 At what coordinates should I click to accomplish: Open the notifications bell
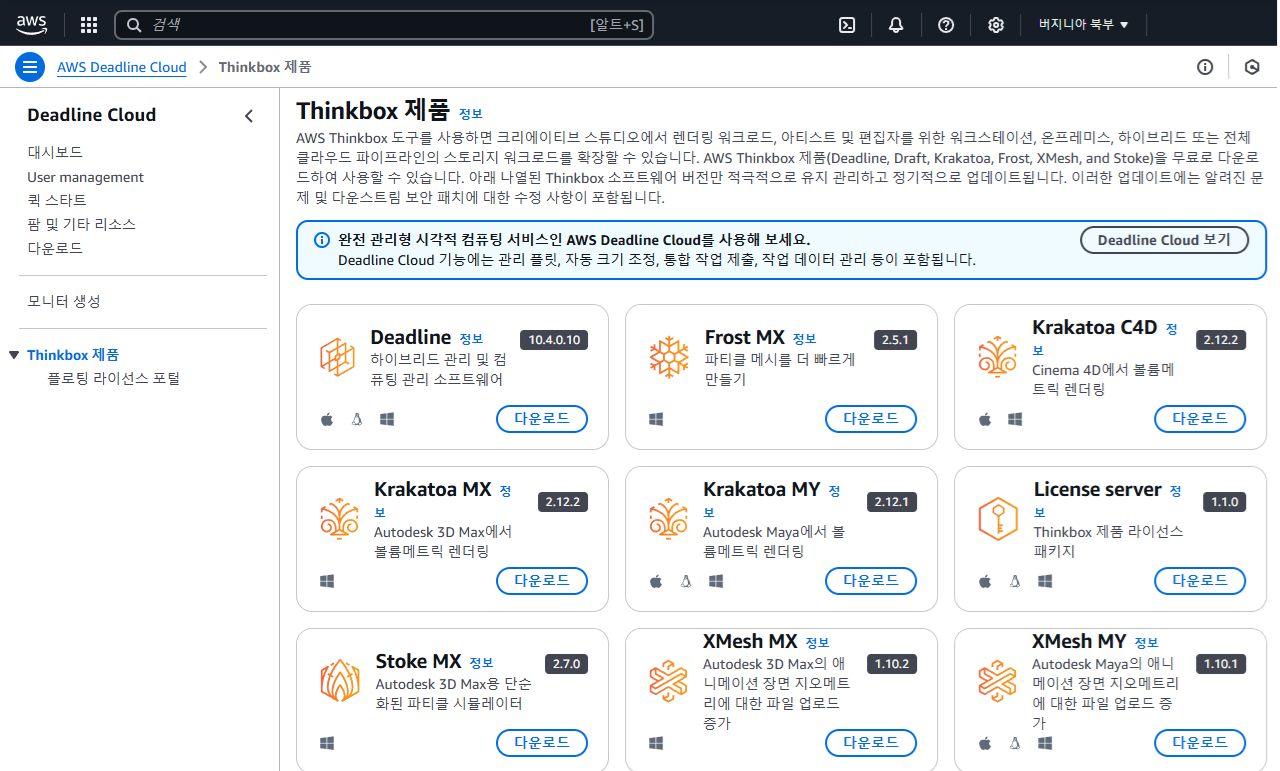[x=896, y=25]
